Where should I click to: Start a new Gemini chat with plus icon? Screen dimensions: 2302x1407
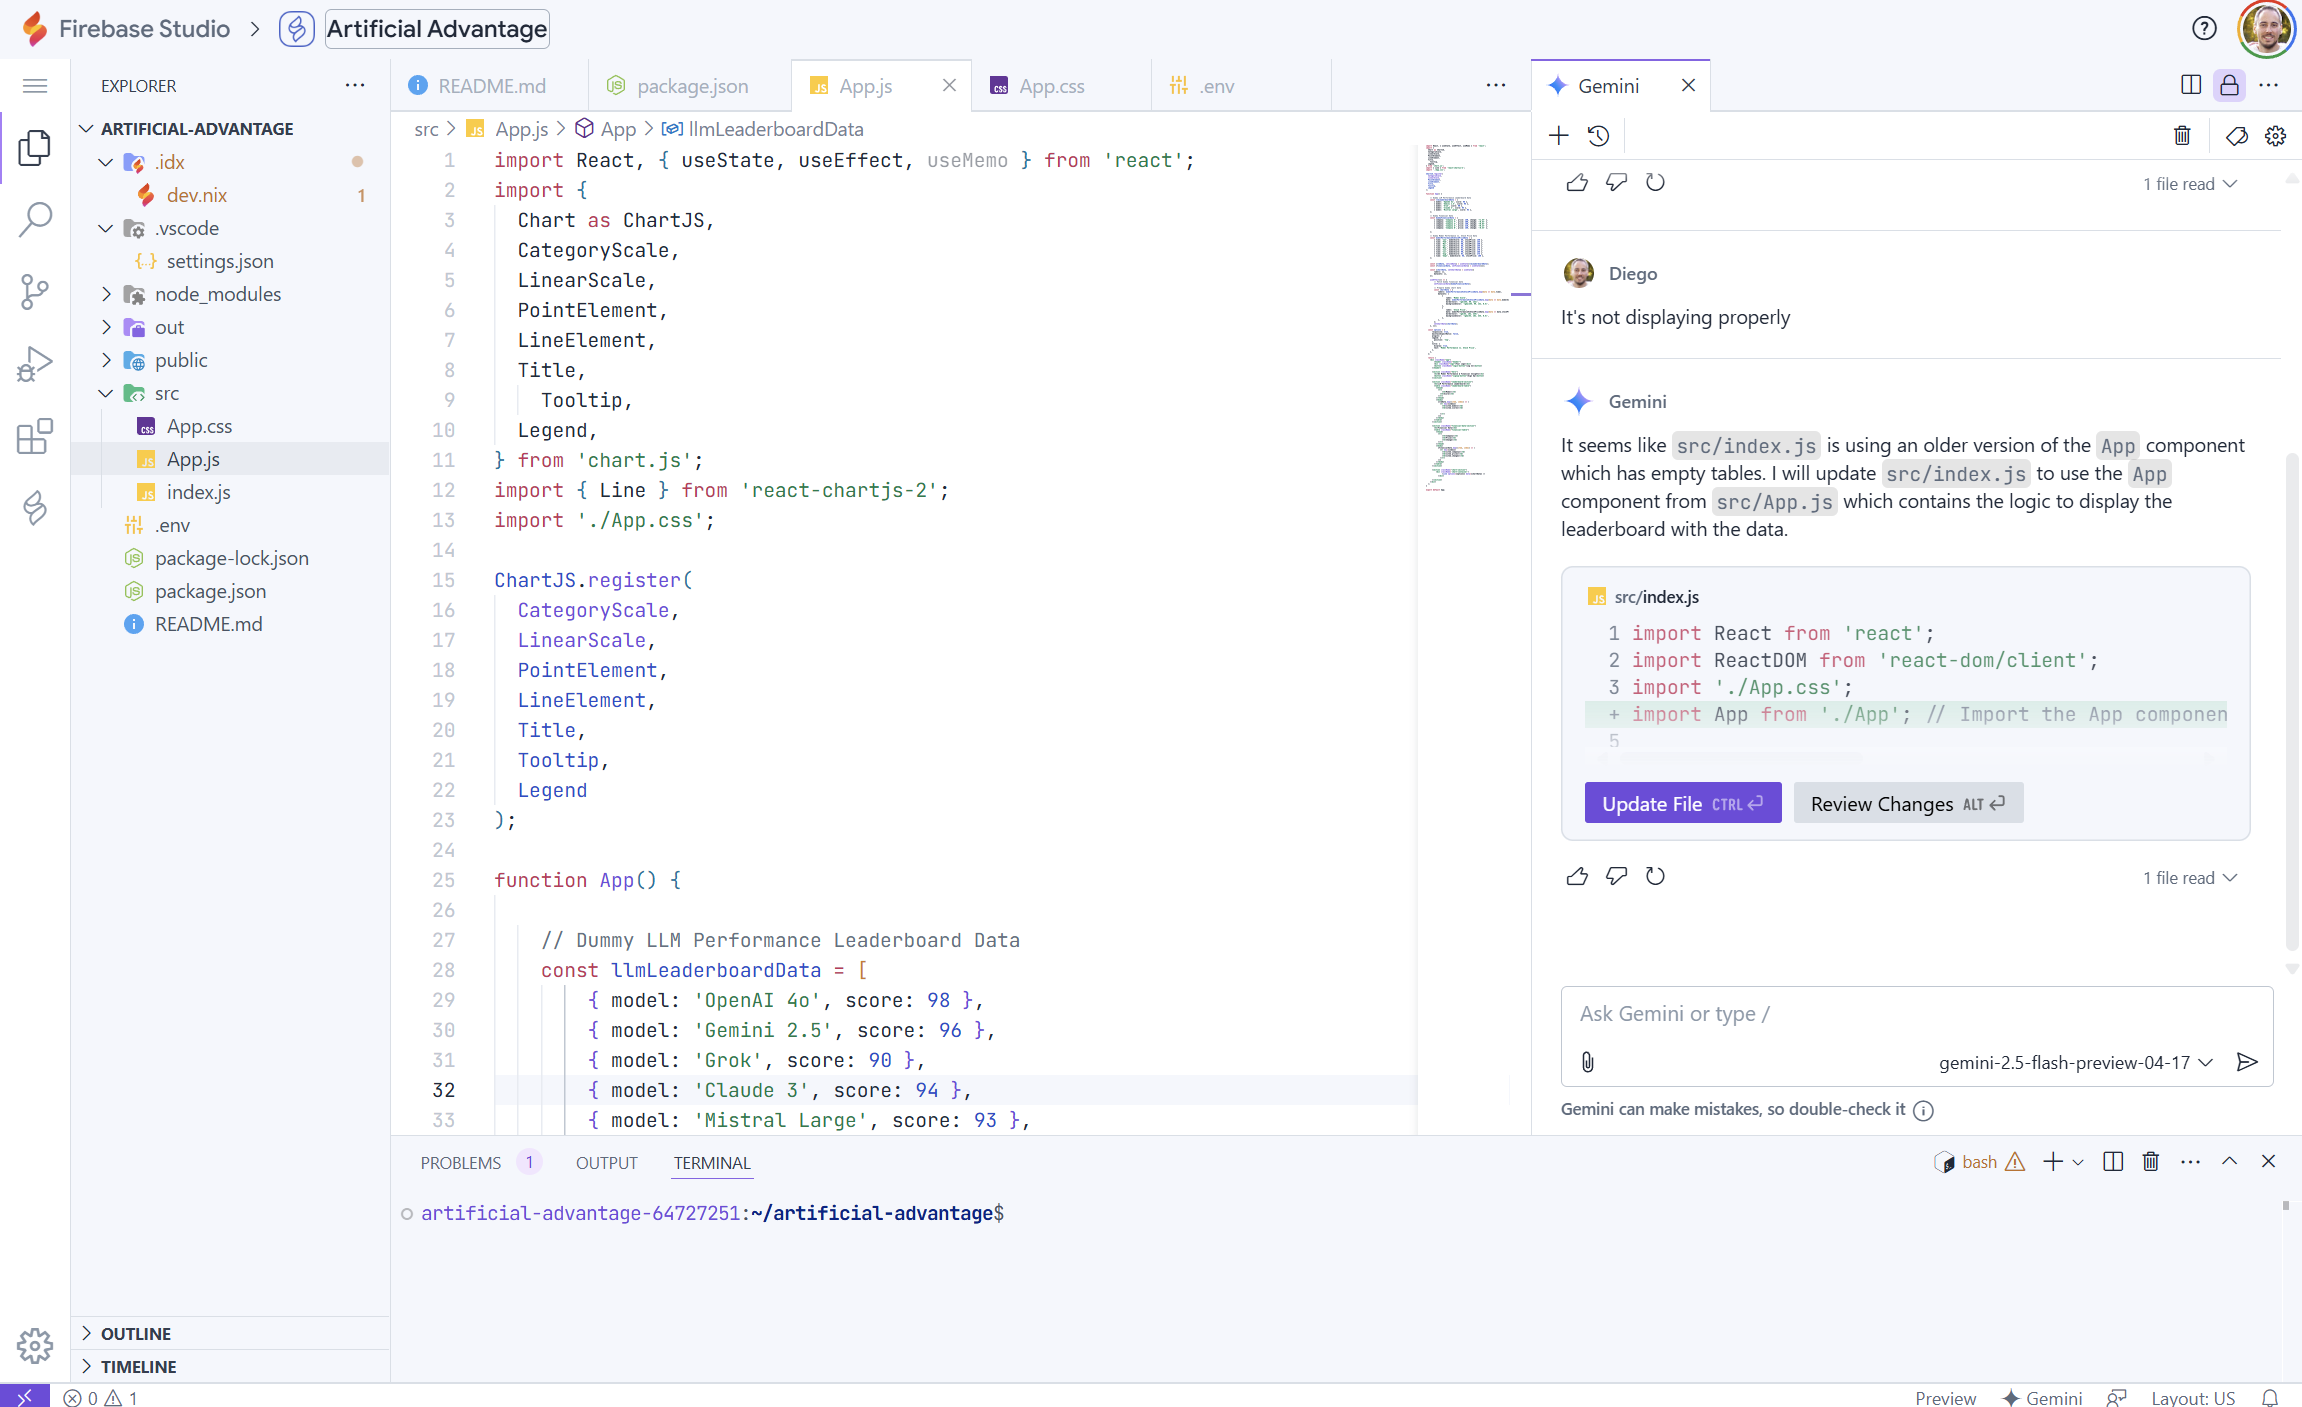click(1558, 136)
